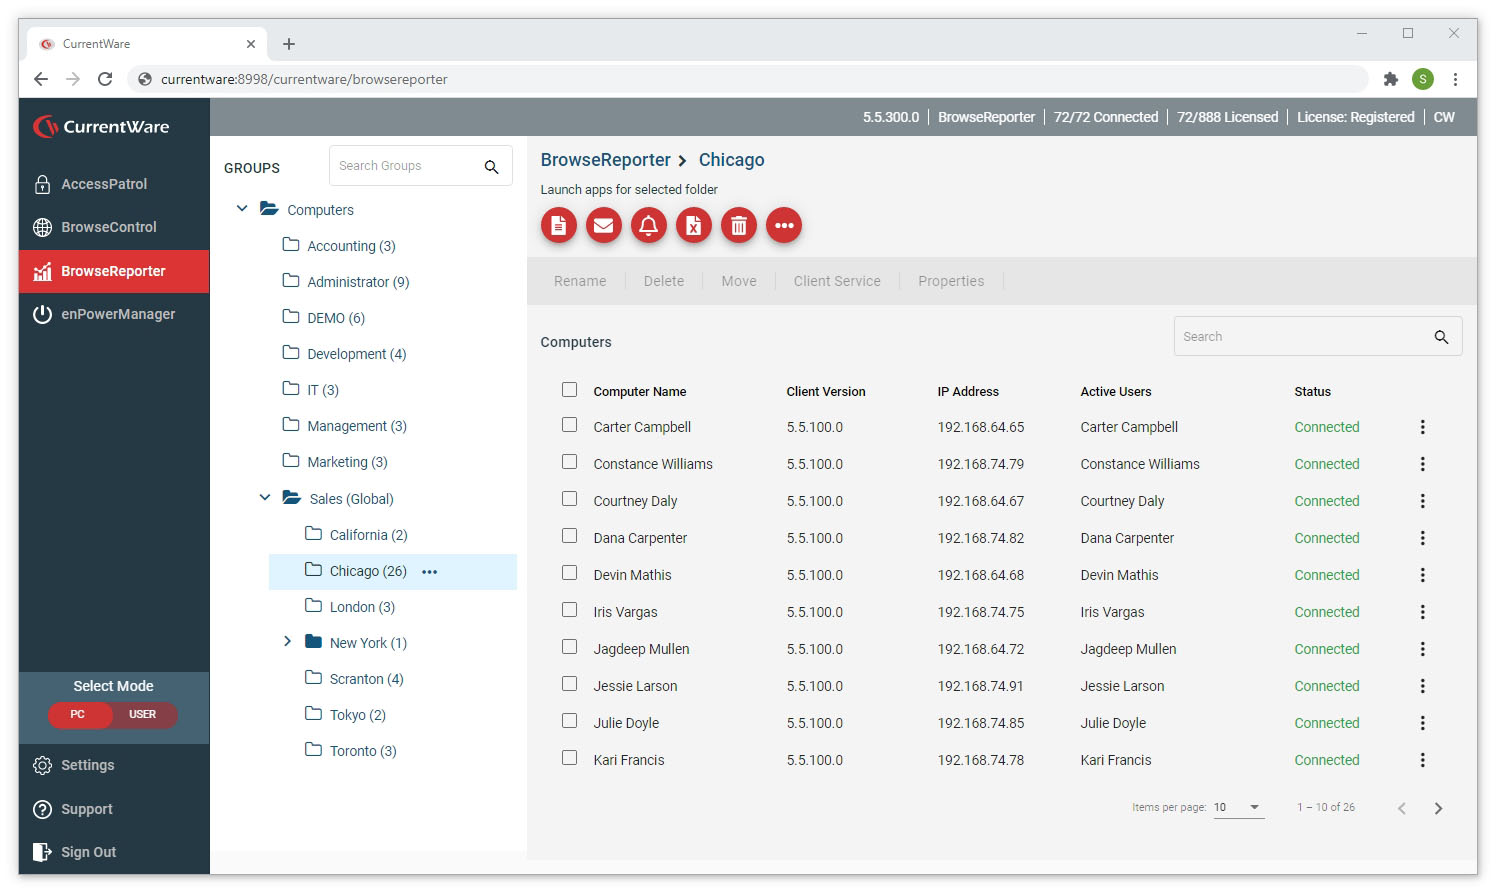This screenshot has width=1501, height=896.
Task: Open Chicago folder ellipsis options
Action: (x=430, y=572)
